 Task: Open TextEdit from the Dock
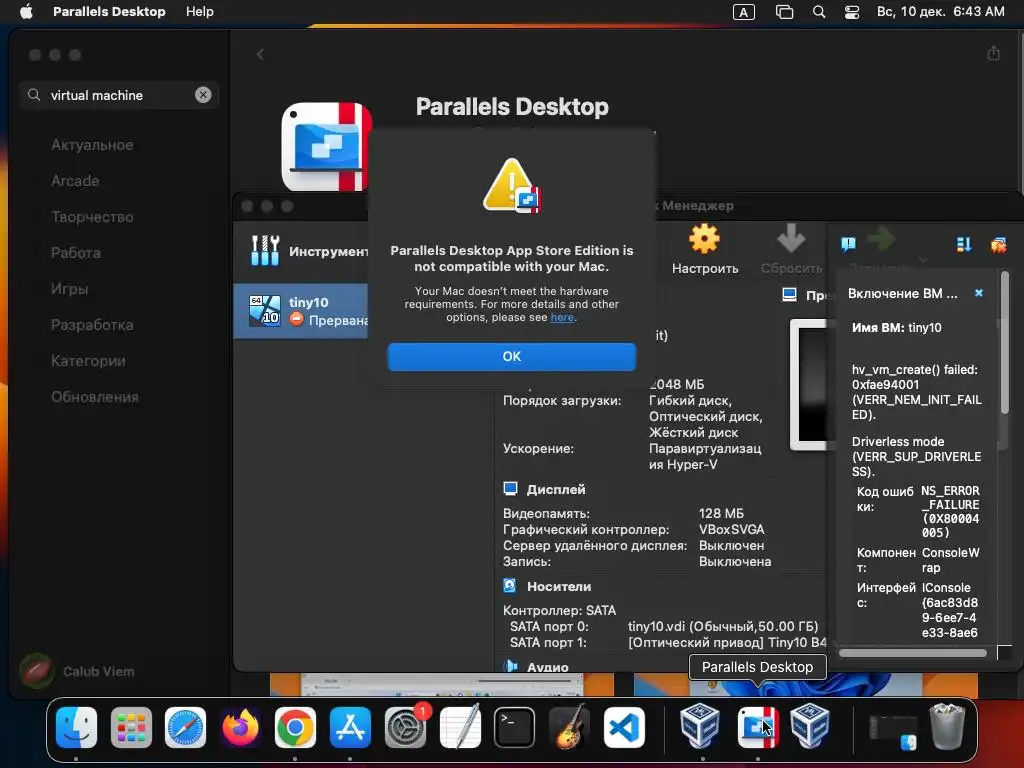(x=460, y=727)
